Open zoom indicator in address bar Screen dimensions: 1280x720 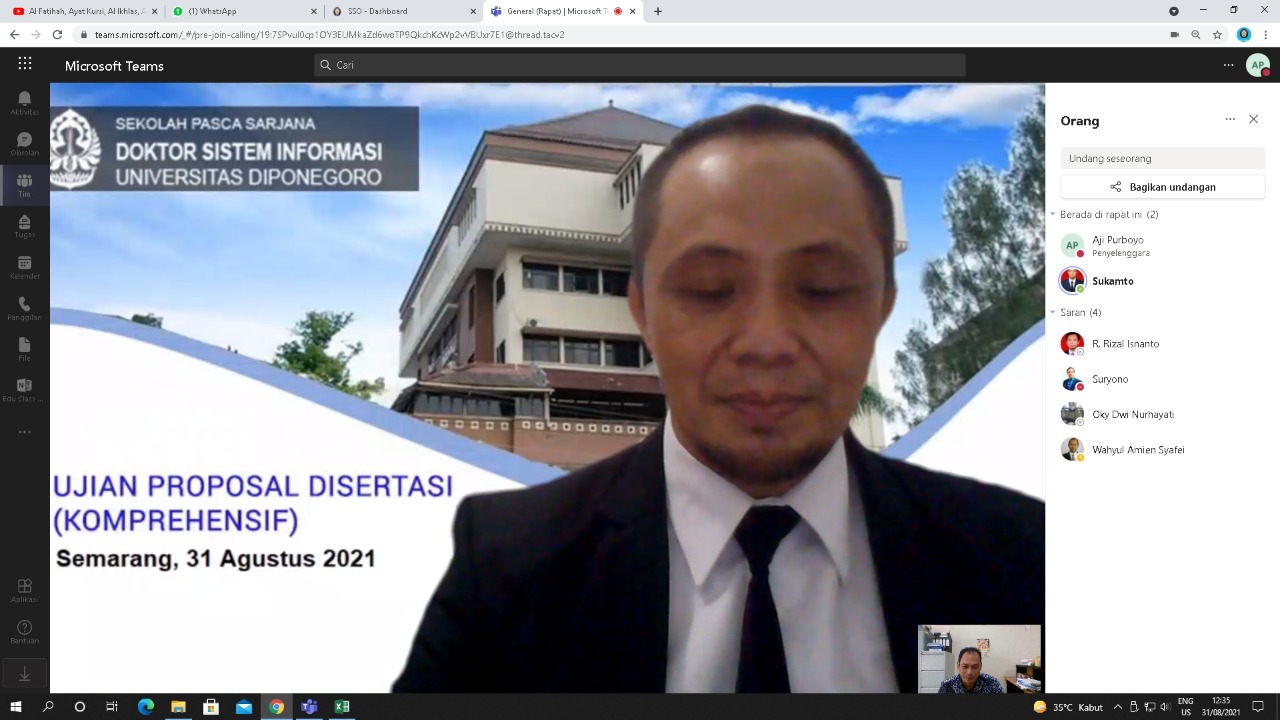1195,34
